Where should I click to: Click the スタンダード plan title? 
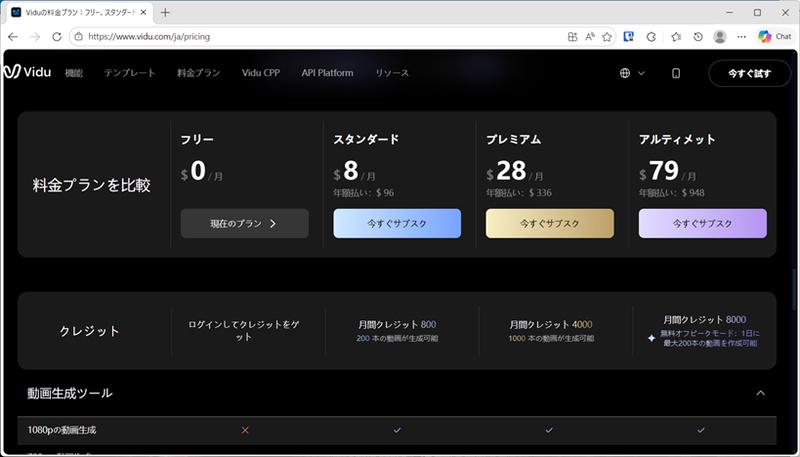(366, 139)
